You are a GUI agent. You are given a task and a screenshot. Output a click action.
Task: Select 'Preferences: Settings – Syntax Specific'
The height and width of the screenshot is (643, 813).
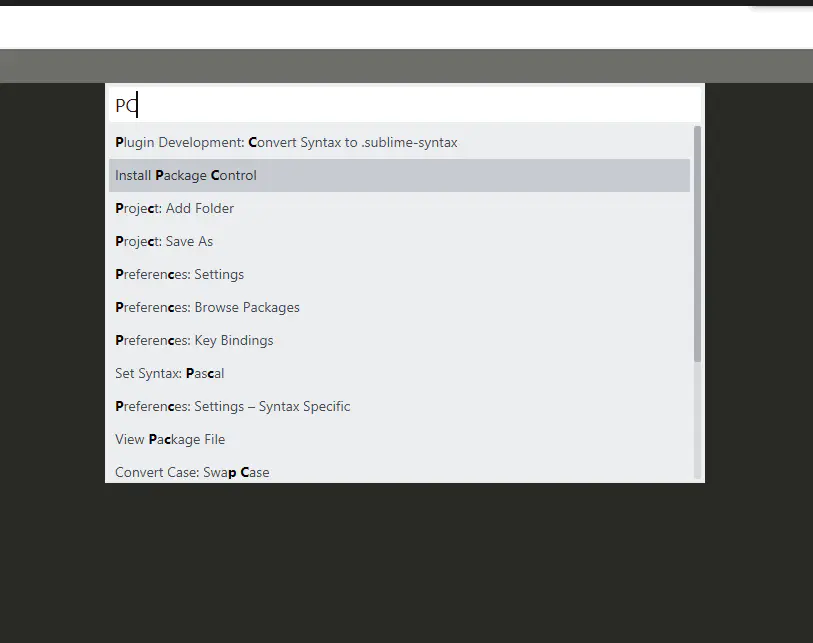(x=233, y=407)
